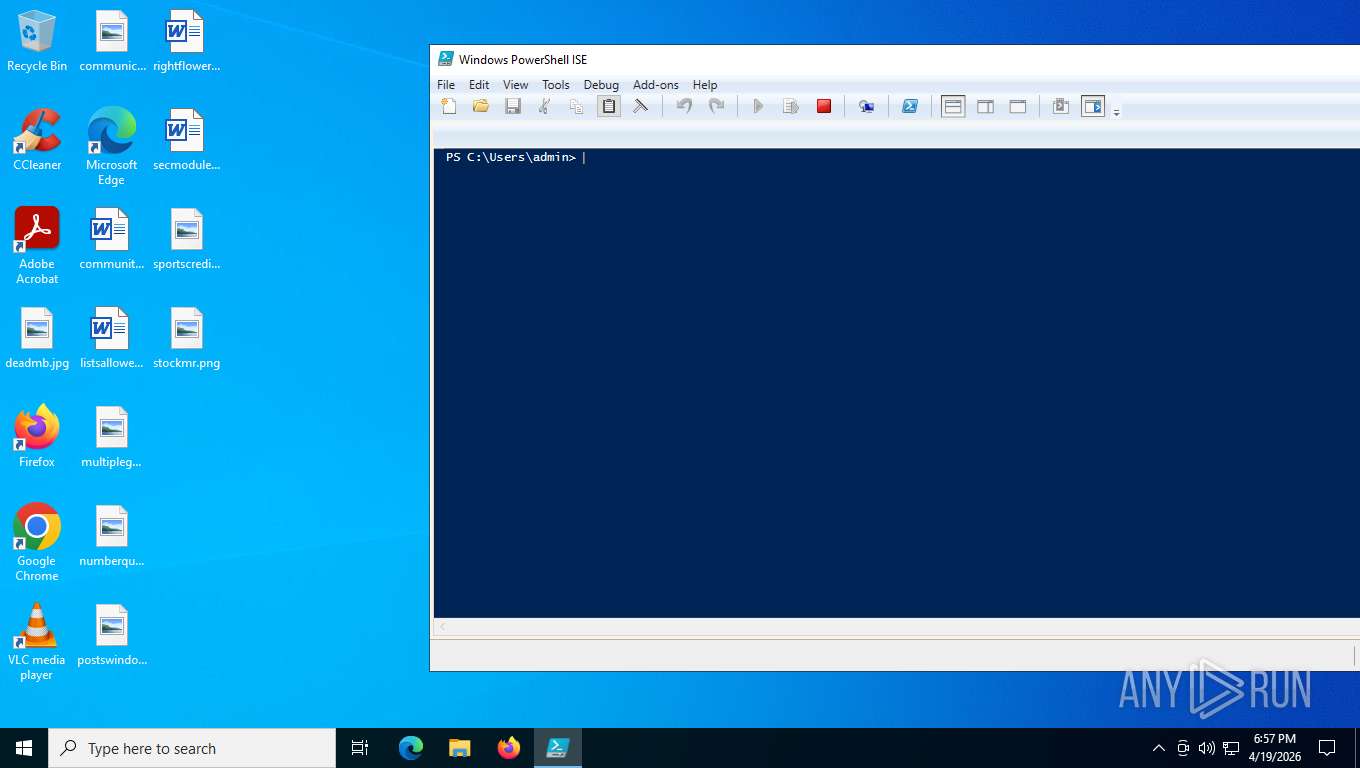This screenshot has width=1360, height=768.
Task: Select the Microsoft Edge desktop shortcut
Action: pyautogui.click(x=111, y=147)
